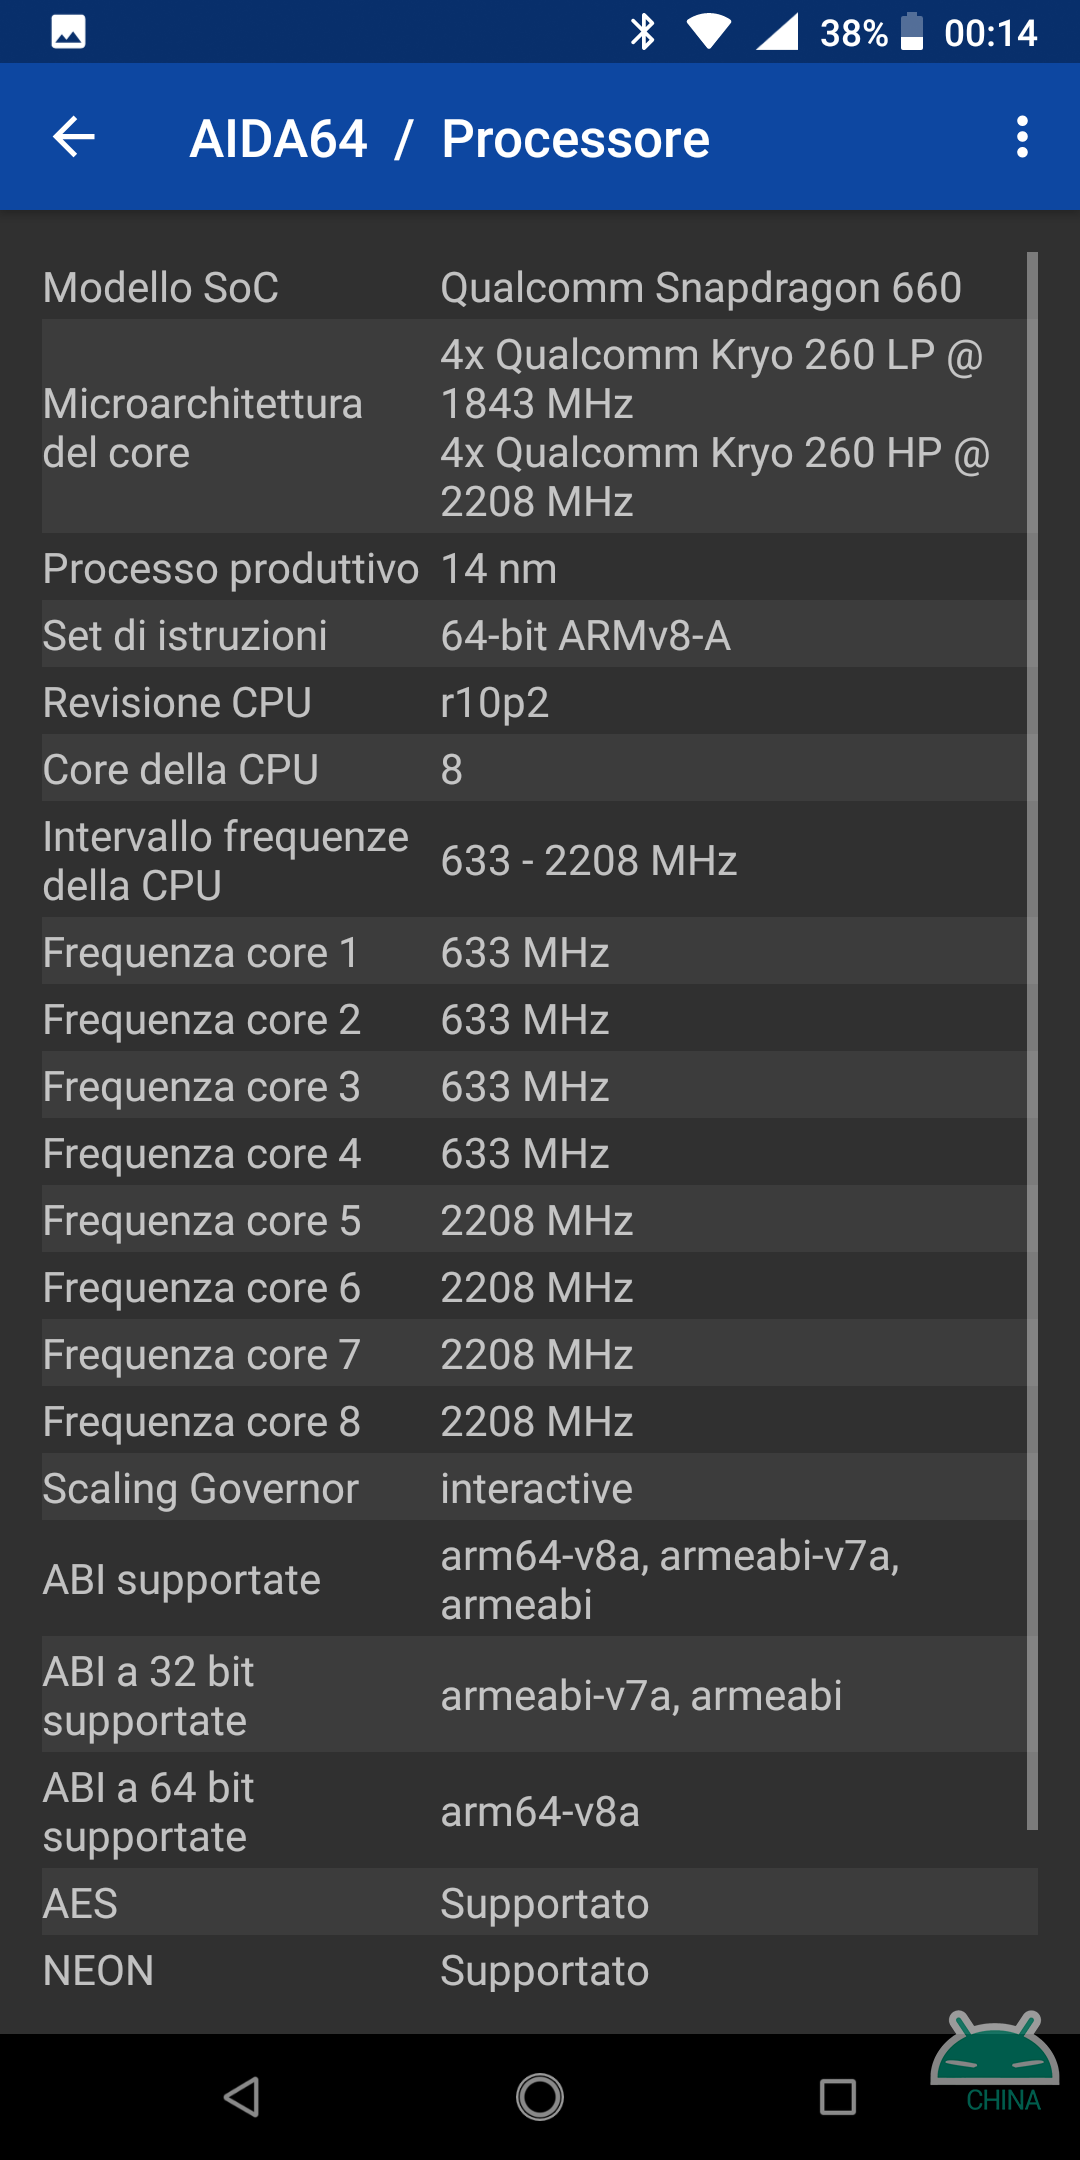Tap the Android home circle button

tap(540, 2097)
